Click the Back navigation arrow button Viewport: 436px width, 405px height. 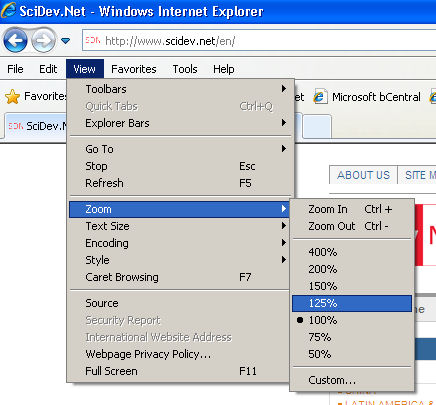click(15, 41)
